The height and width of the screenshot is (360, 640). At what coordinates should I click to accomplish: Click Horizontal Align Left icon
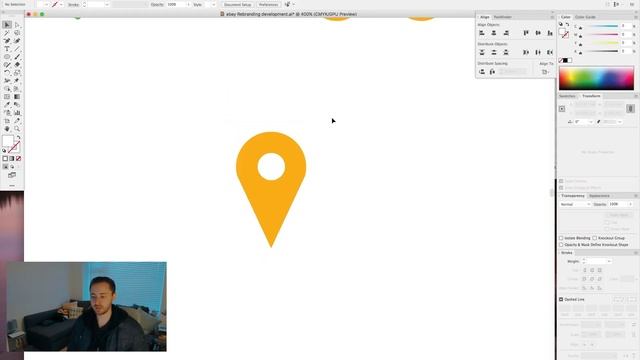click(x=482, y=33)
